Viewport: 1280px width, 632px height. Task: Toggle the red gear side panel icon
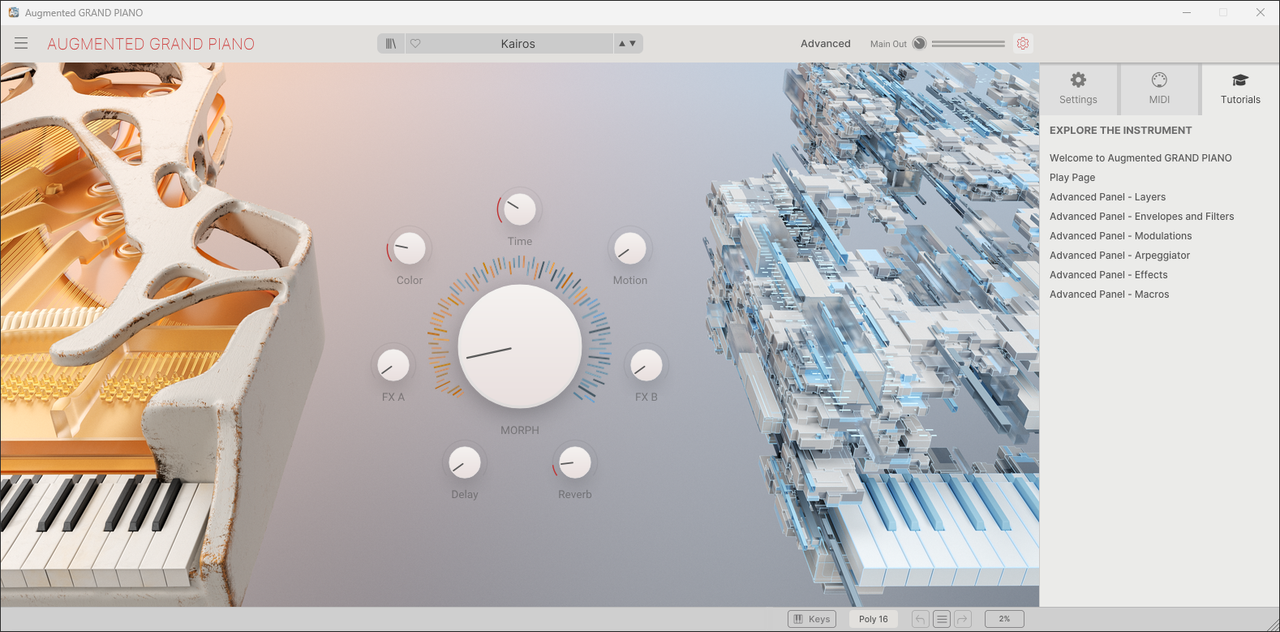[x=1022, y=44]
